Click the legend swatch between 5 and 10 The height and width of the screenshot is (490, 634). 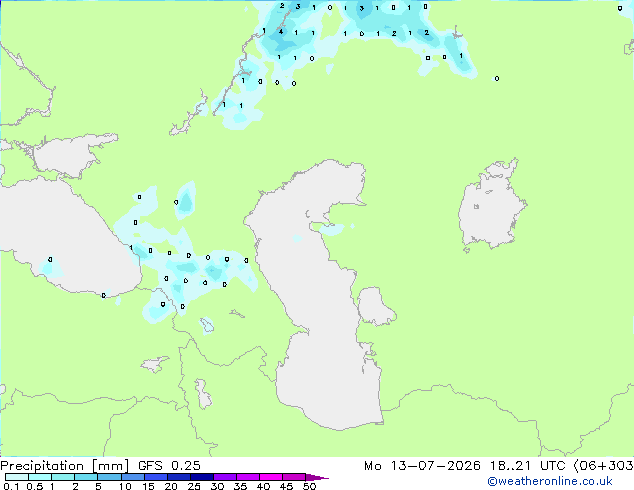110,477
